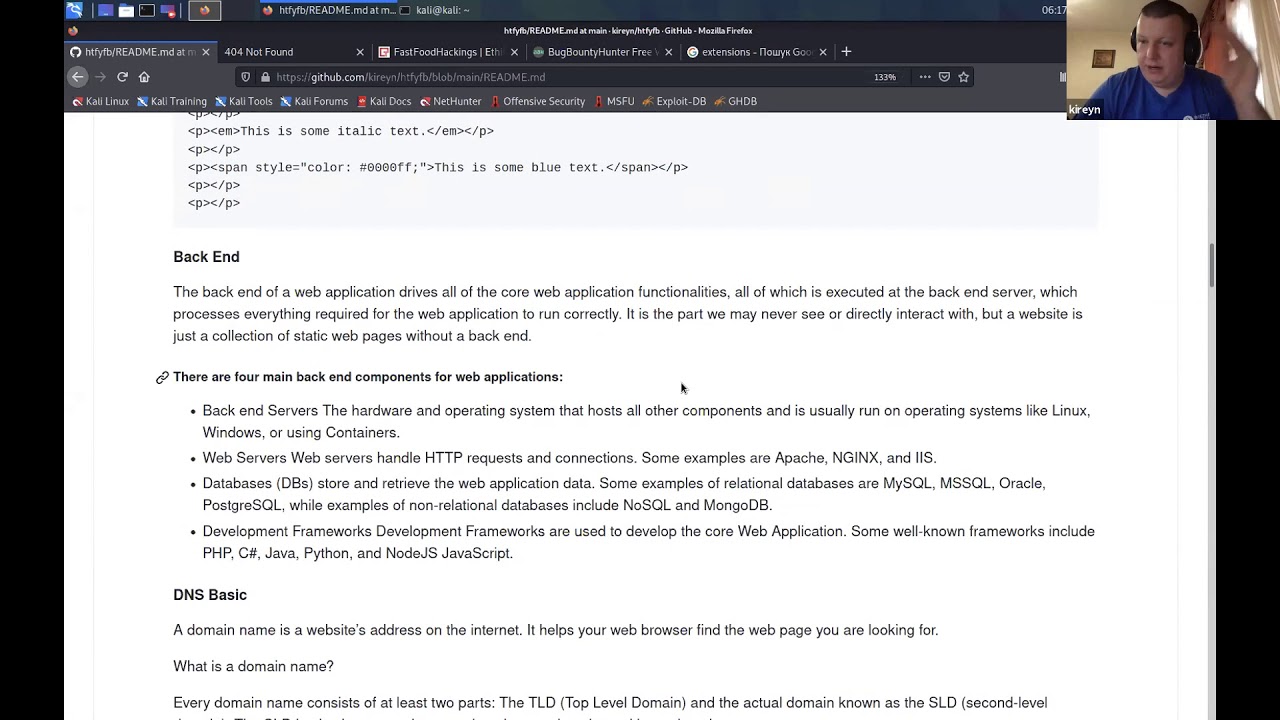This screenshot has width=1280, height=720.
Task: Click the page vertical scrollbar thumb
Action: pos(1212,265)
